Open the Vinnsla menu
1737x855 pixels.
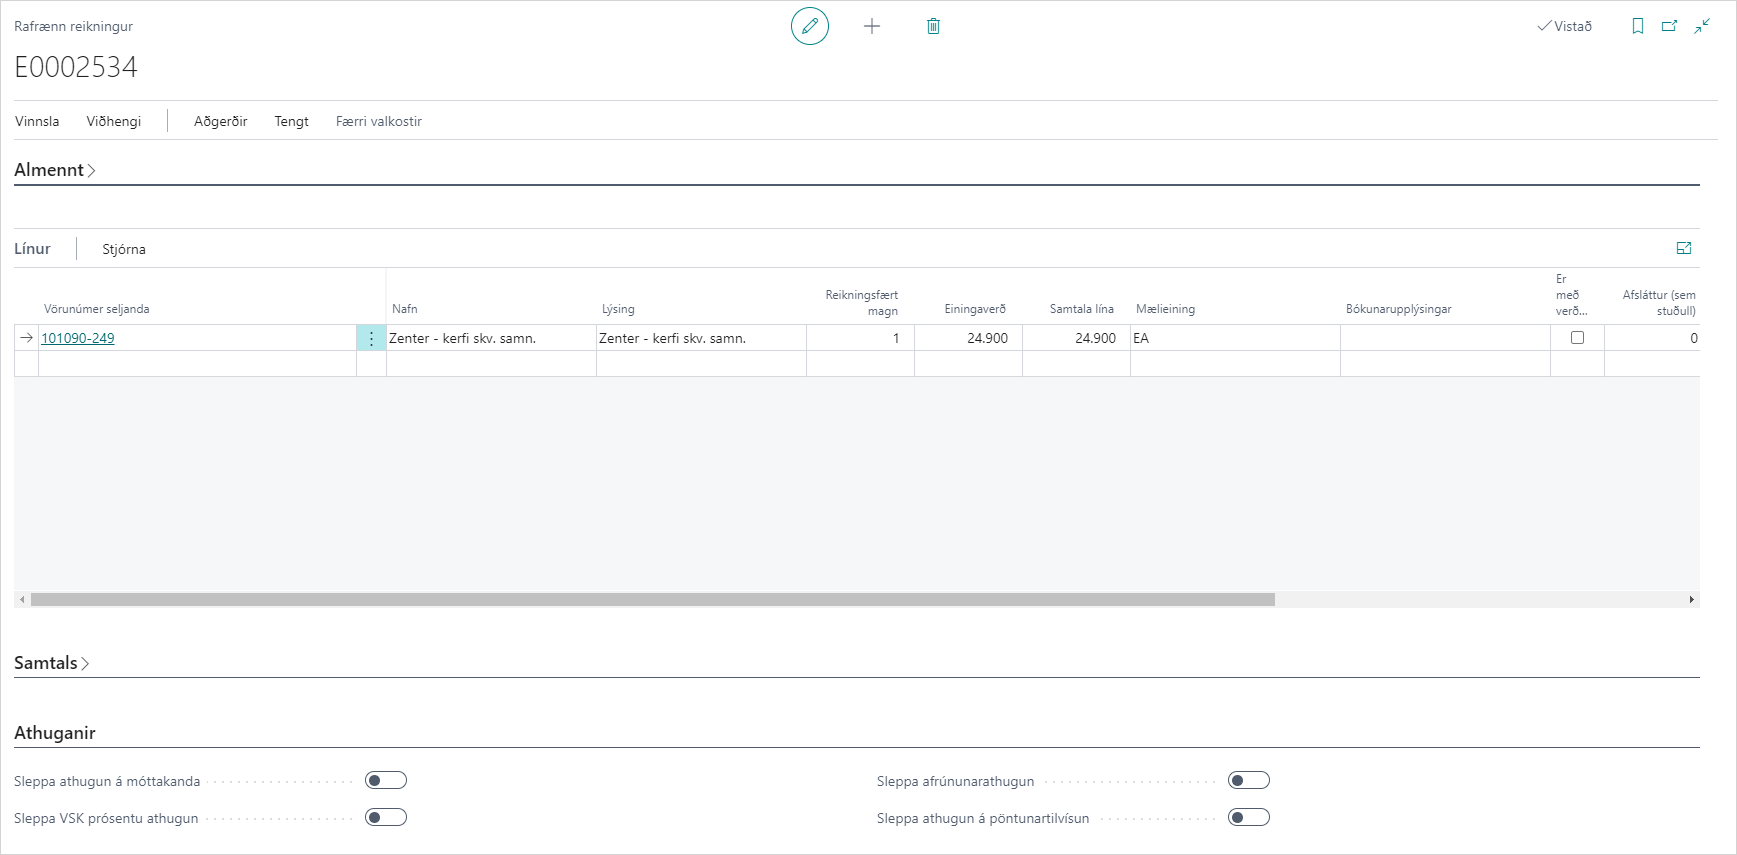(x=37, y=121)
